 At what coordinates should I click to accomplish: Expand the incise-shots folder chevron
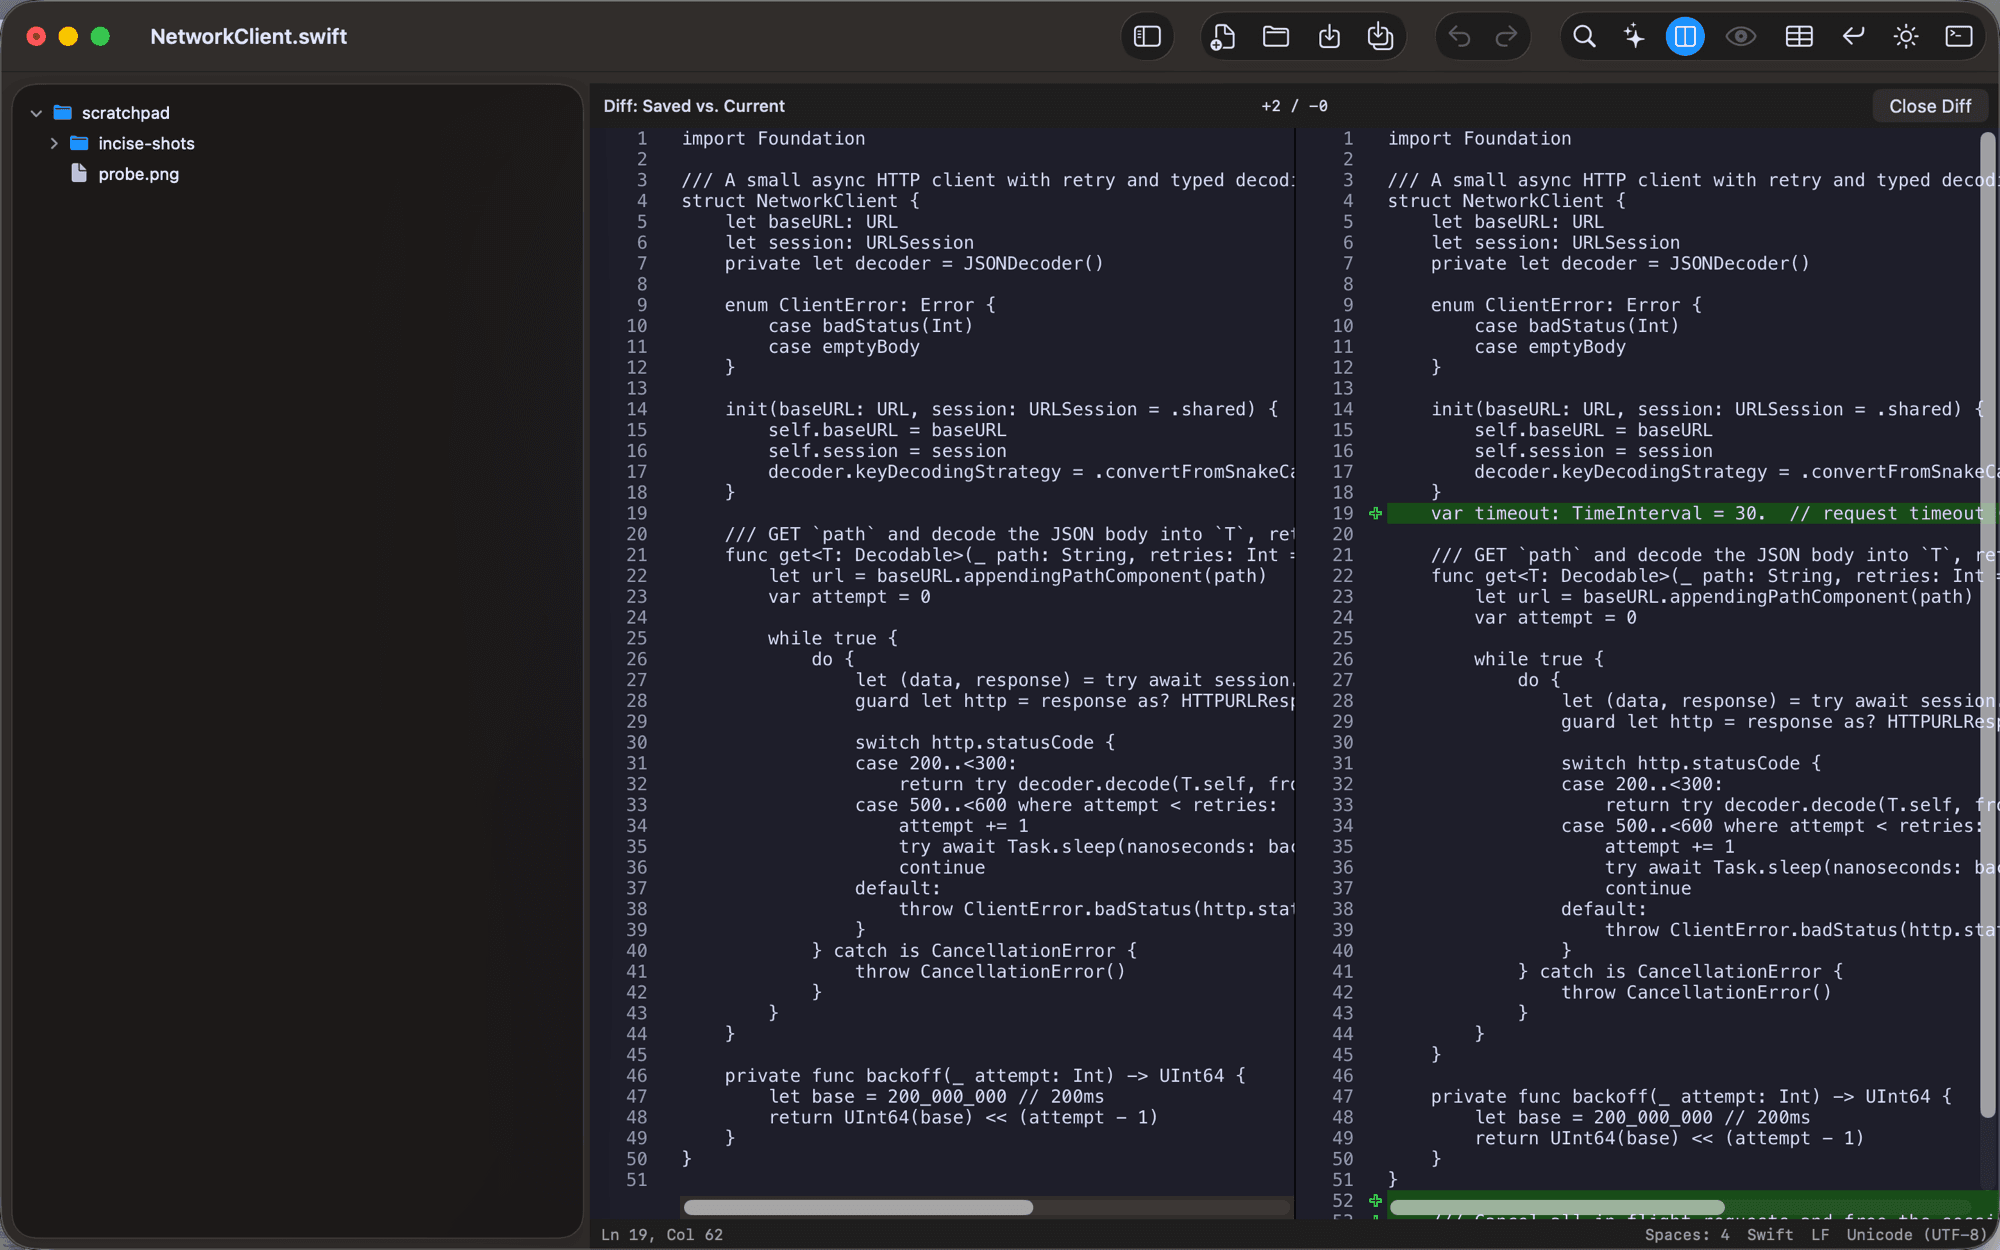coord(54,144)
